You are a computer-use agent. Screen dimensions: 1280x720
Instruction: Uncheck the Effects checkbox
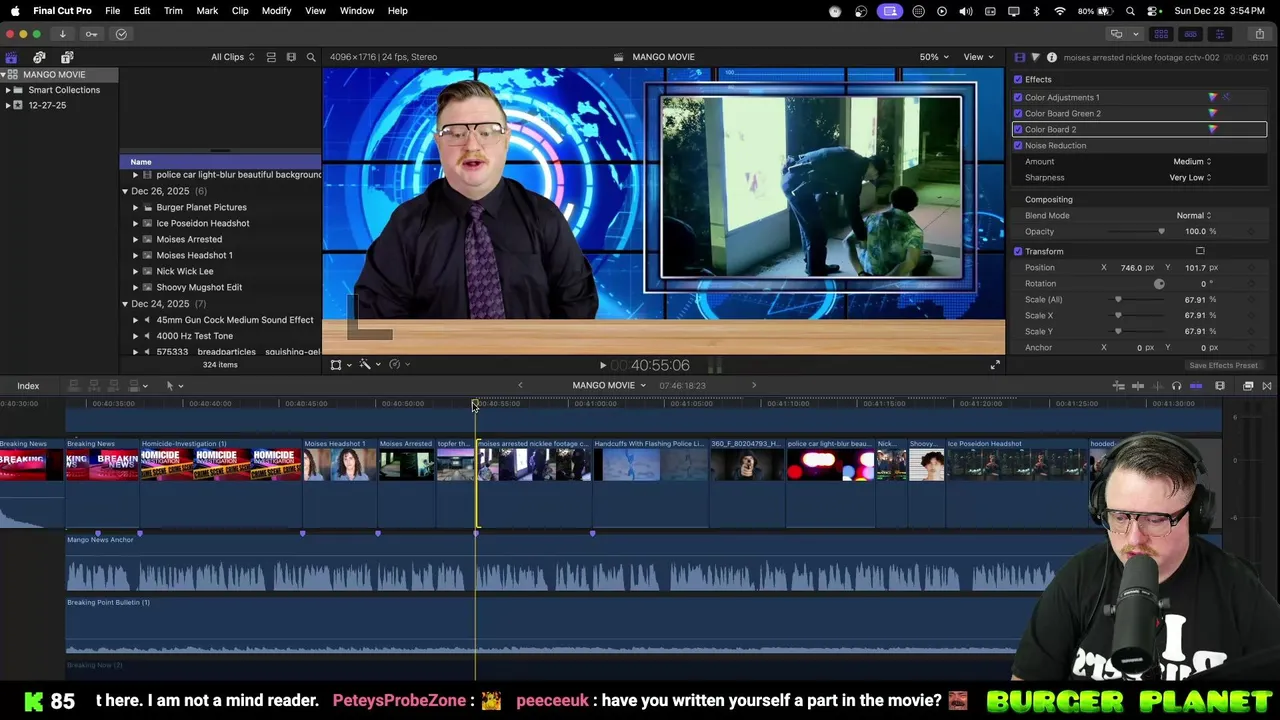pyautogui.click(x=1018, y=79)
